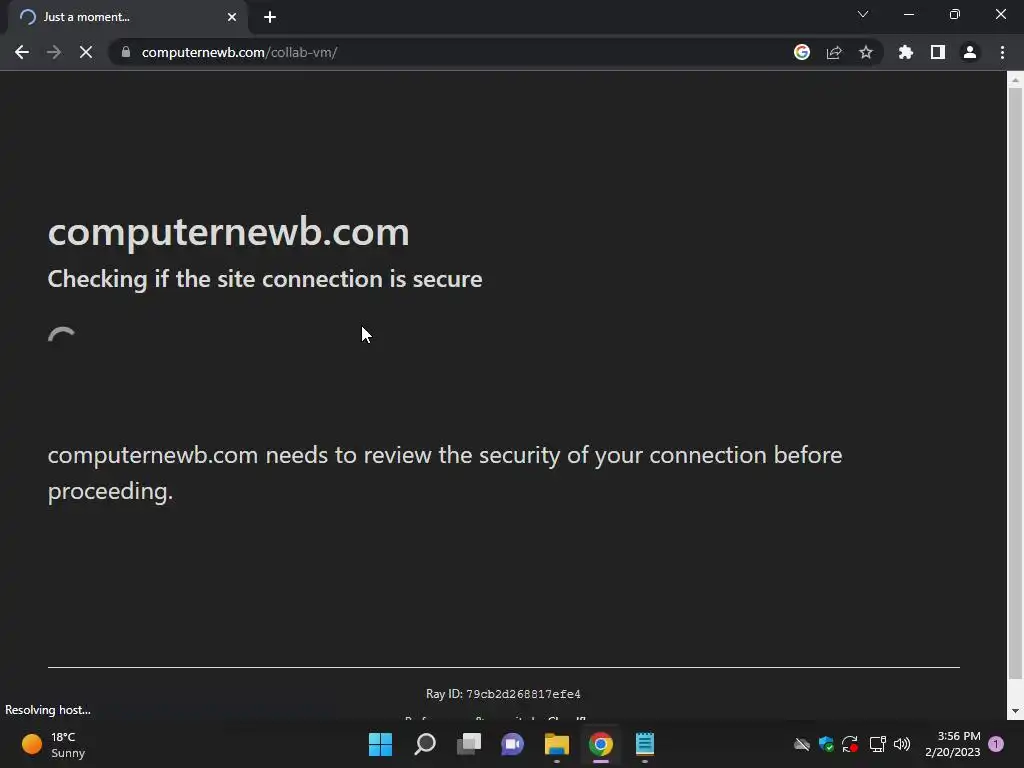Click 'Checking if the site connection is secure'
1024x768 pixels.
pyautogui.click(x=265, y=279)
